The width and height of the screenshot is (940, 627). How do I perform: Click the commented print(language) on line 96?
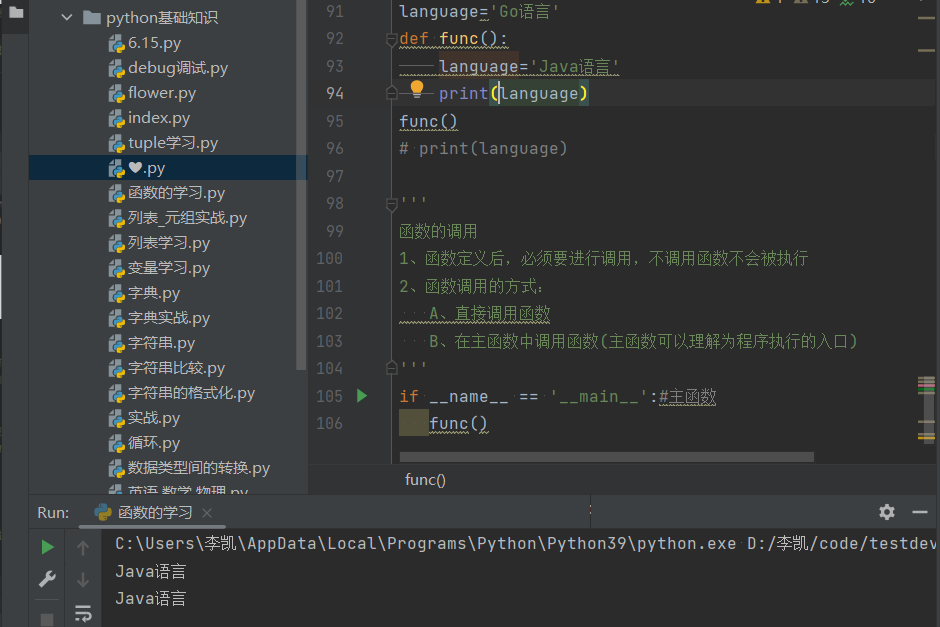coord(483,149)
